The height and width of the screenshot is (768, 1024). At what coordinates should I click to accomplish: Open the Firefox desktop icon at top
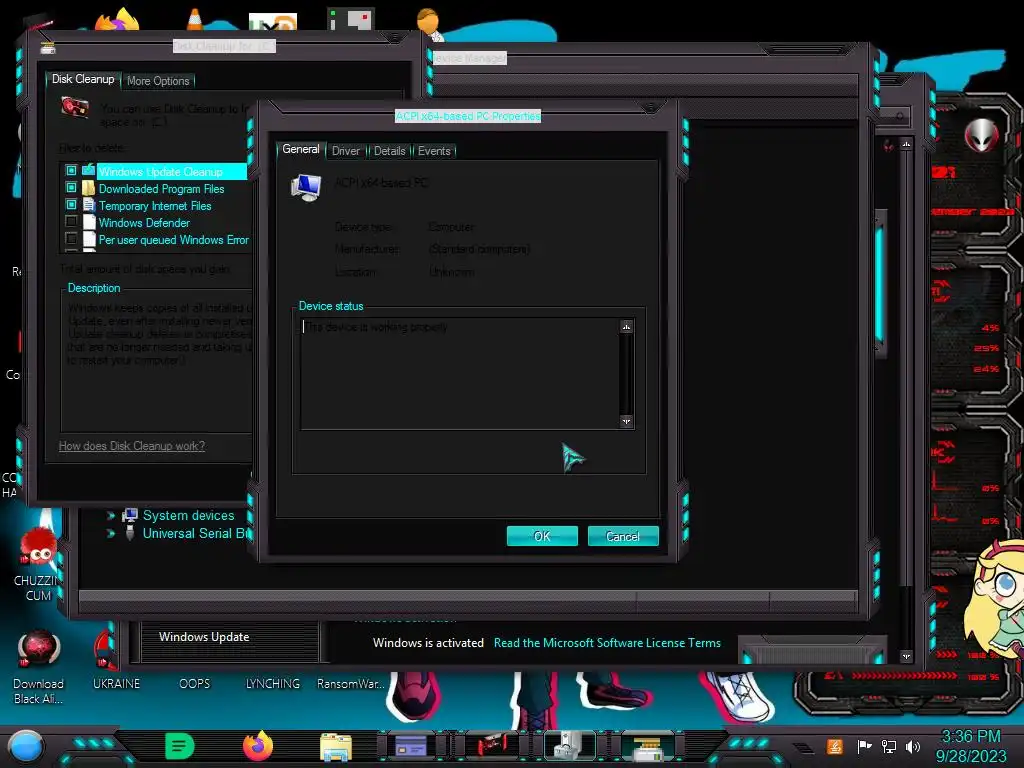pos(118,20)
